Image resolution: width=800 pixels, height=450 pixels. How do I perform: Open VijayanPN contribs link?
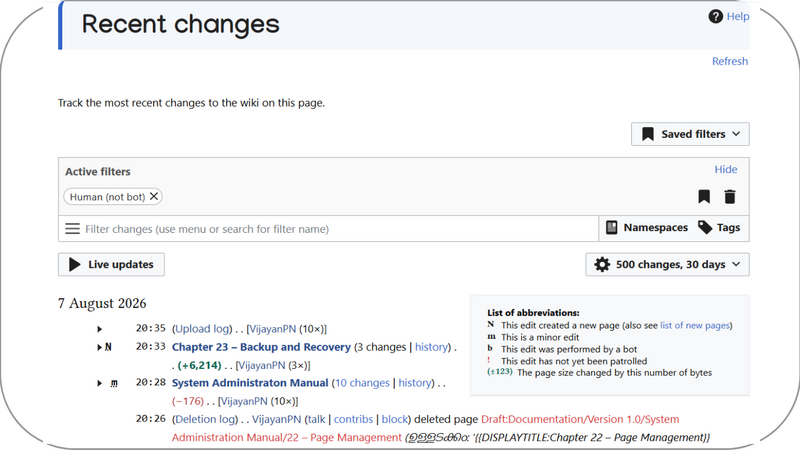coord(354,419)
